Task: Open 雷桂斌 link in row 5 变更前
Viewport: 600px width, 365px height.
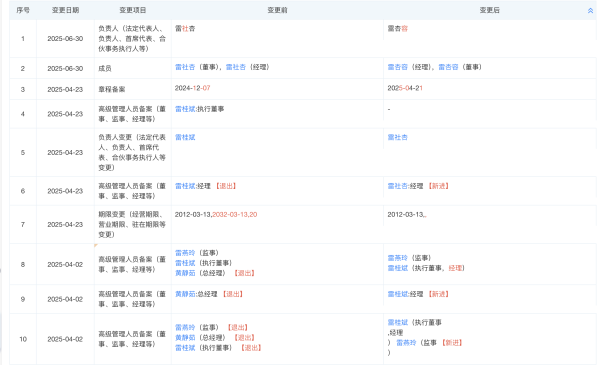Action: (x=185, y=137)
